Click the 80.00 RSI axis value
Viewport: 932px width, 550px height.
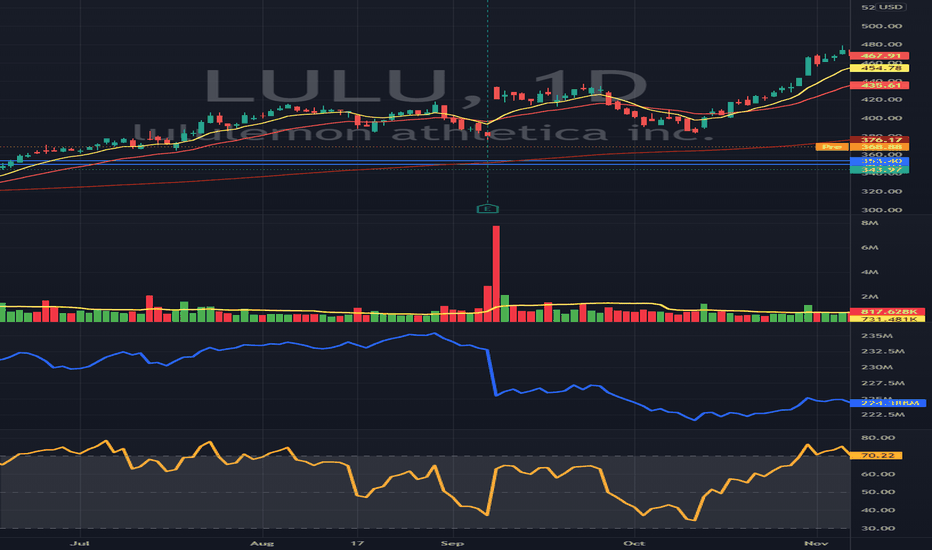click(x=878, y=438)
